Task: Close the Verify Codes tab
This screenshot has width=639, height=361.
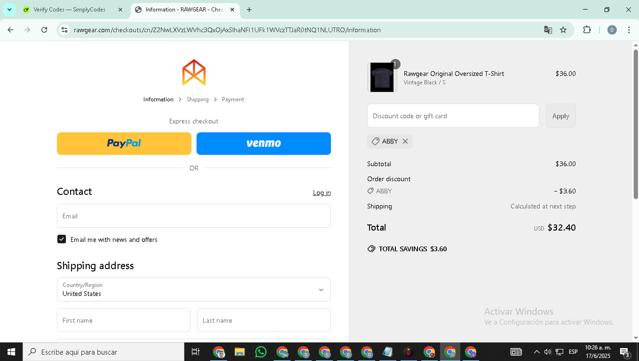Action: pos(120,9)
